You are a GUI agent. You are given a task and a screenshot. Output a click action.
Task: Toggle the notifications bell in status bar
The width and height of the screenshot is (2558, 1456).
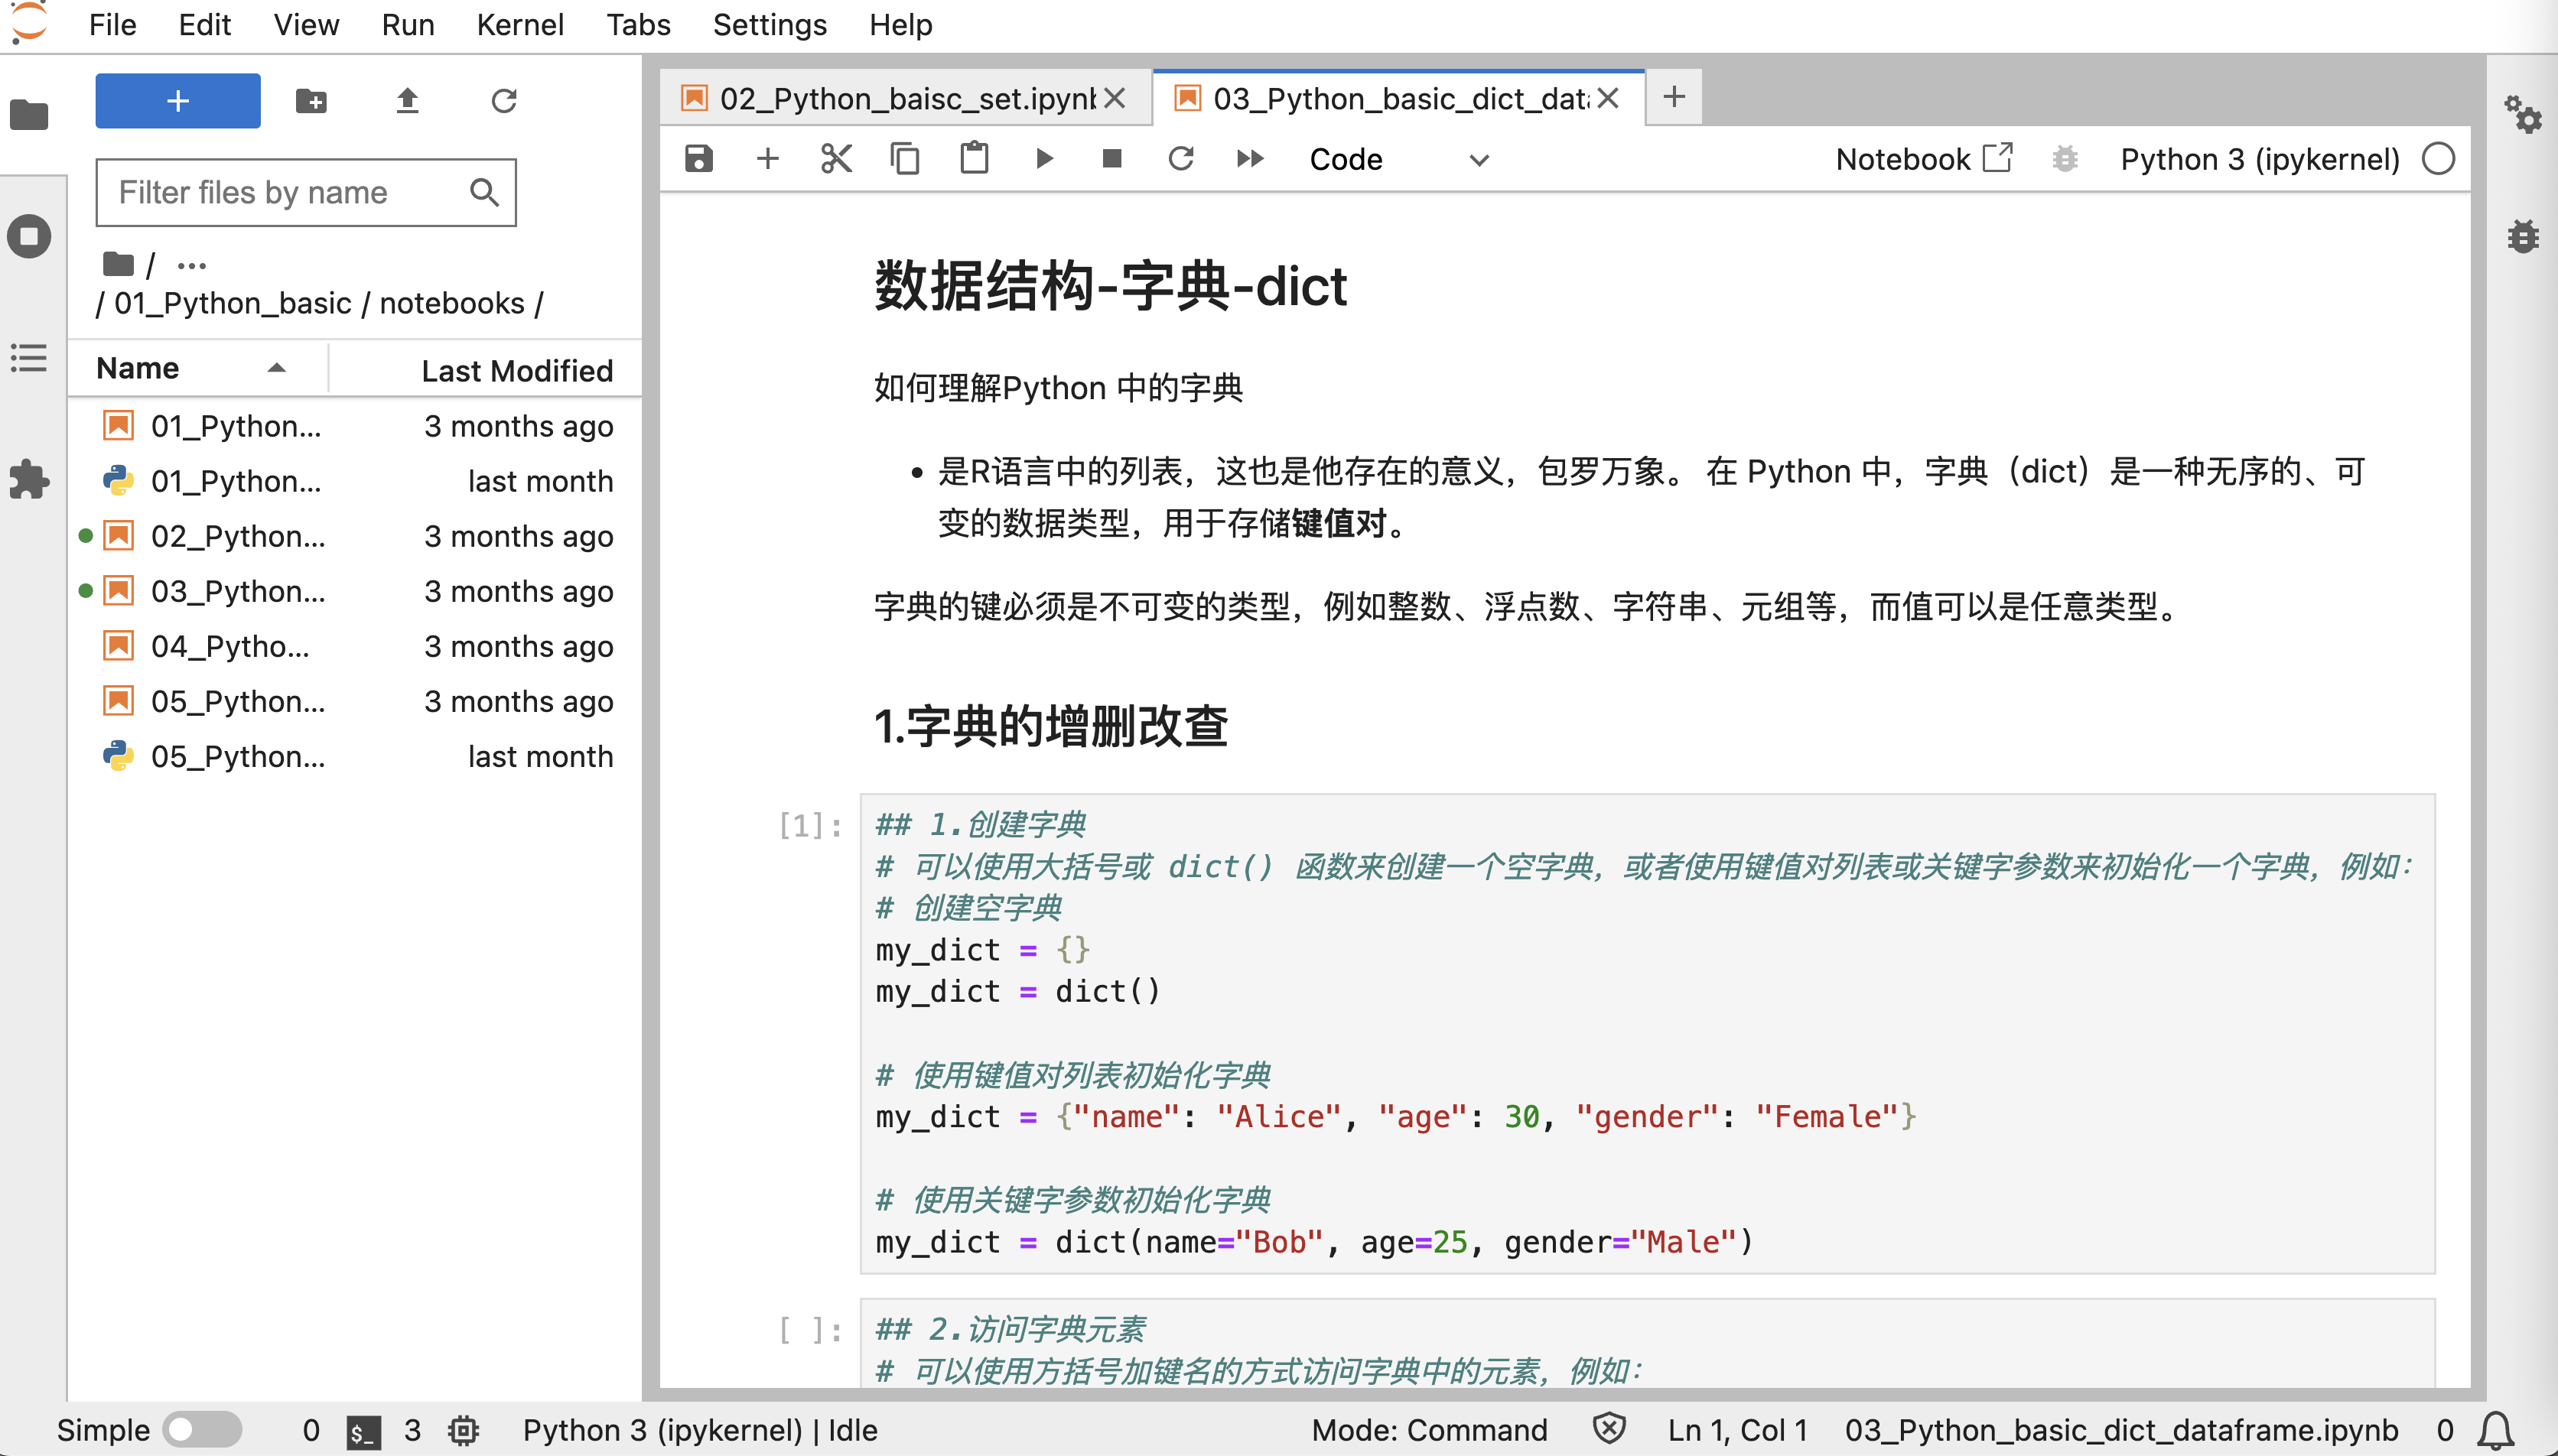(x=2496, y=1430)
